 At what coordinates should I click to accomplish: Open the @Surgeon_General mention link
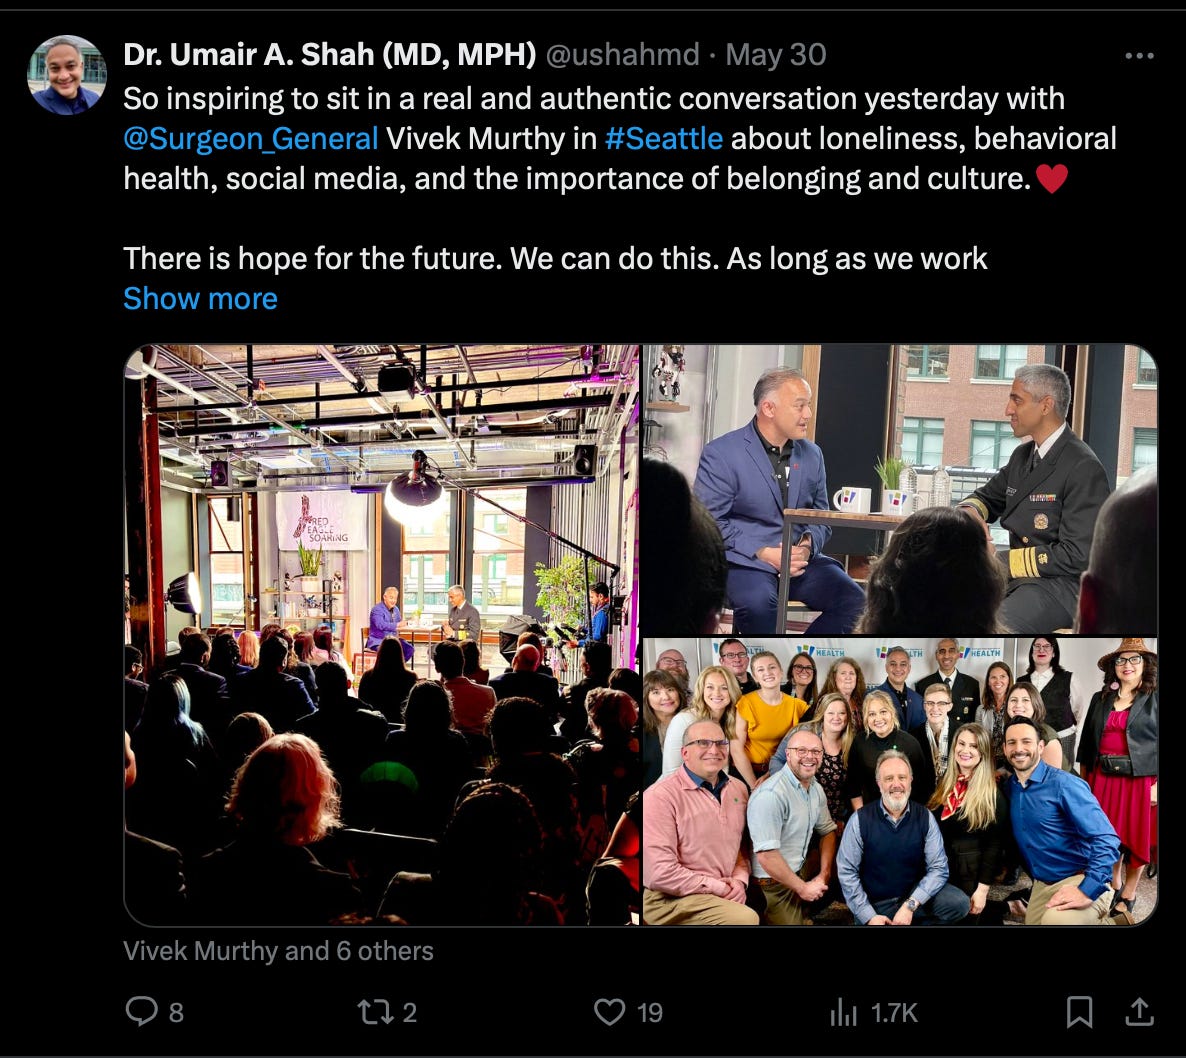[250, 139]
